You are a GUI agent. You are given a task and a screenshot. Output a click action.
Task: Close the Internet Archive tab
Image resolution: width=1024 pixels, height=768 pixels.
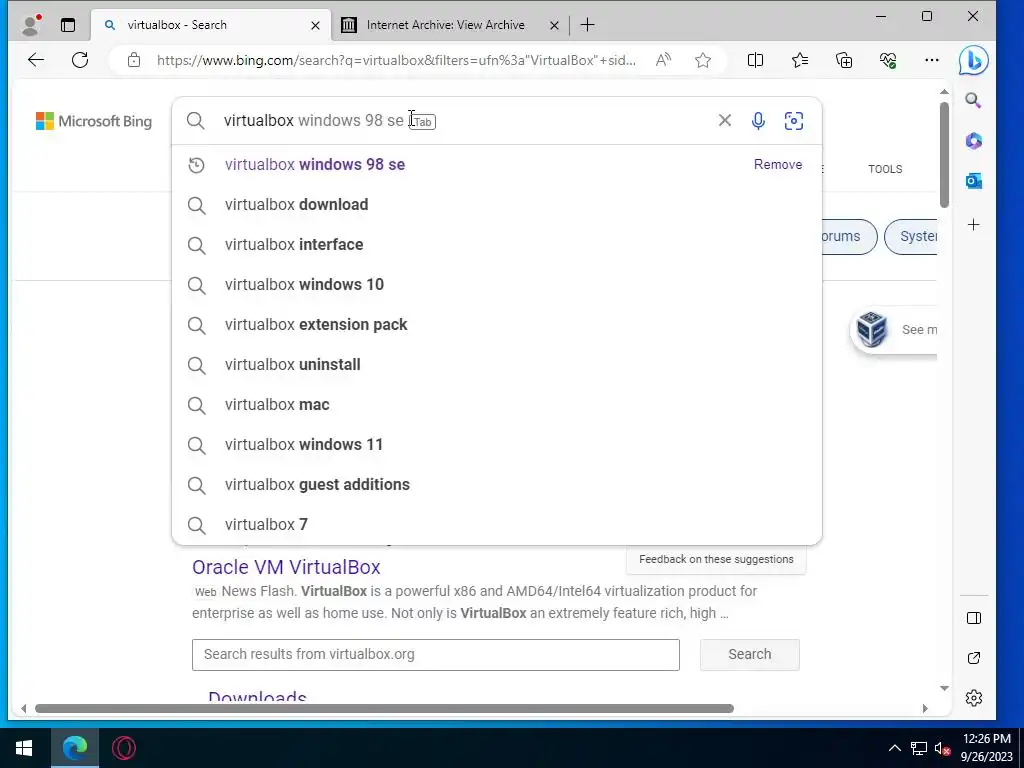coord(554,25)
